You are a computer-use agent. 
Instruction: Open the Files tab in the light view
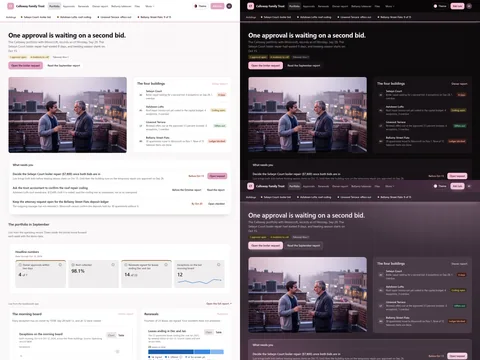coord(137,6)
